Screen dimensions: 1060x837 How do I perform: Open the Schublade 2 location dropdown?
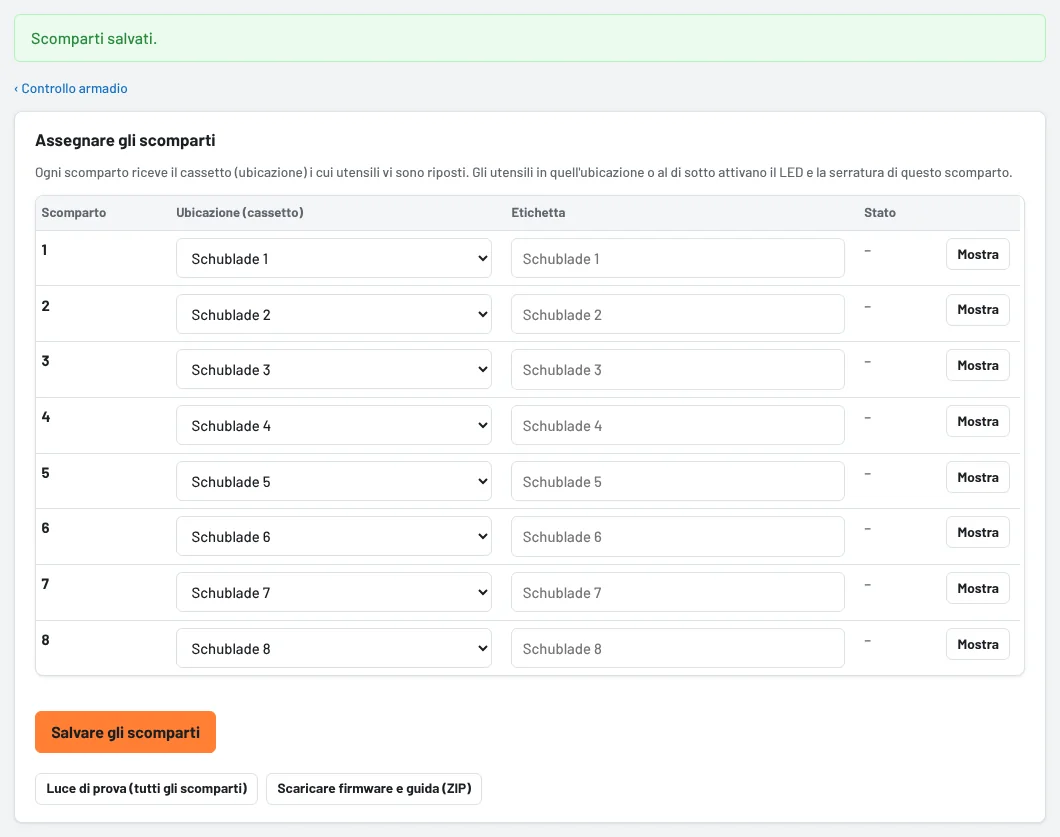[x=333, y=314]
